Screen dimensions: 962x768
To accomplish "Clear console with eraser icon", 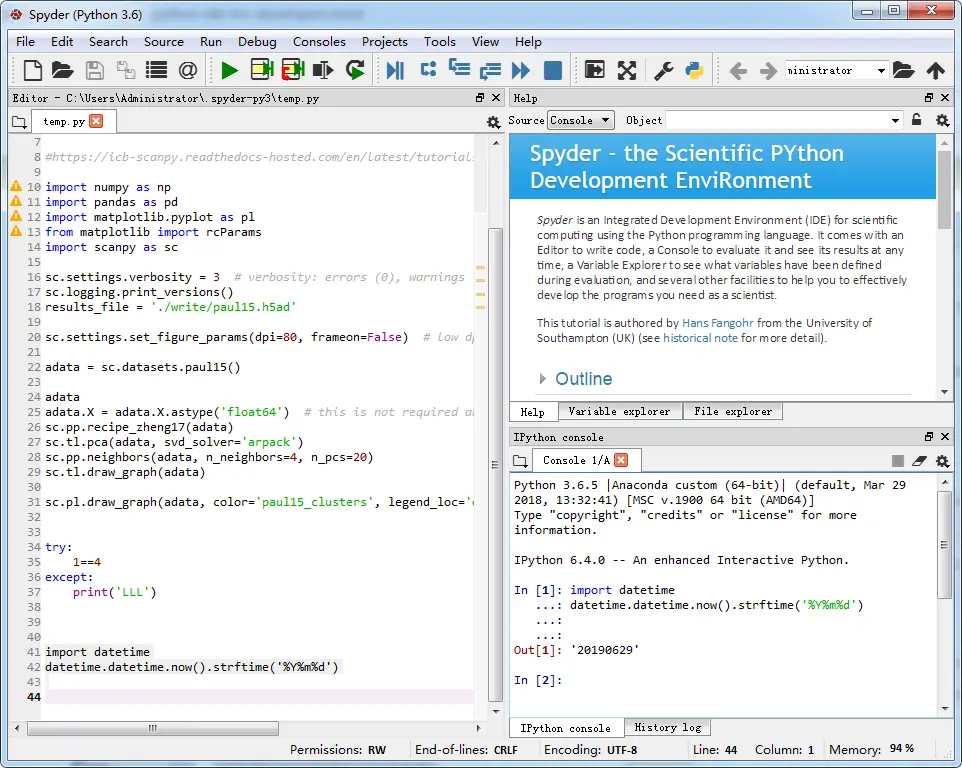I will click(x=919, y=461).
